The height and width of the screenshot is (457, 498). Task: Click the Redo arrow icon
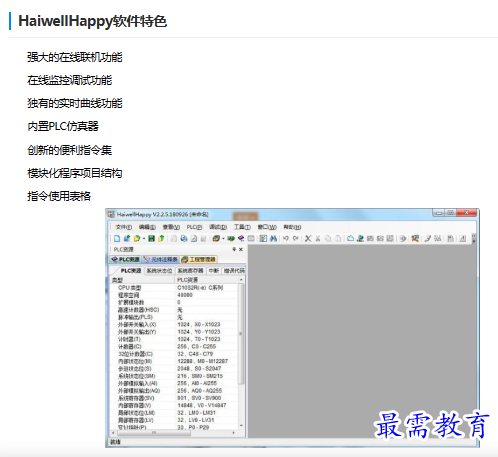296,238
